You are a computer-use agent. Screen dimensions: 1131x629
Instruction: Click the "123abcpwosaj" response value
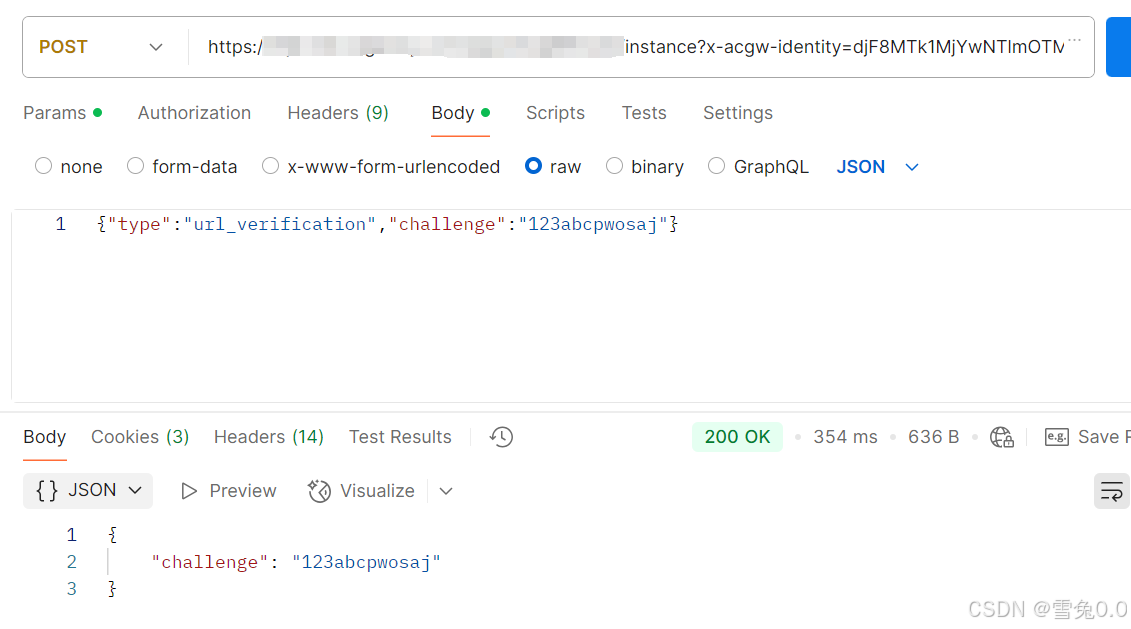pos(366,562)
